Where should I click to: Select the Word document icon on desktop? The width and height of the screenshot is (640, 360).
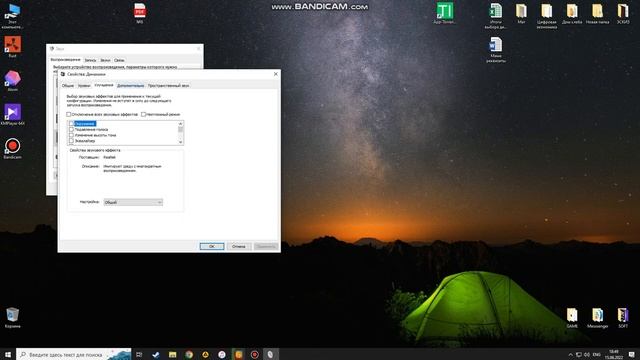(496, 49)
